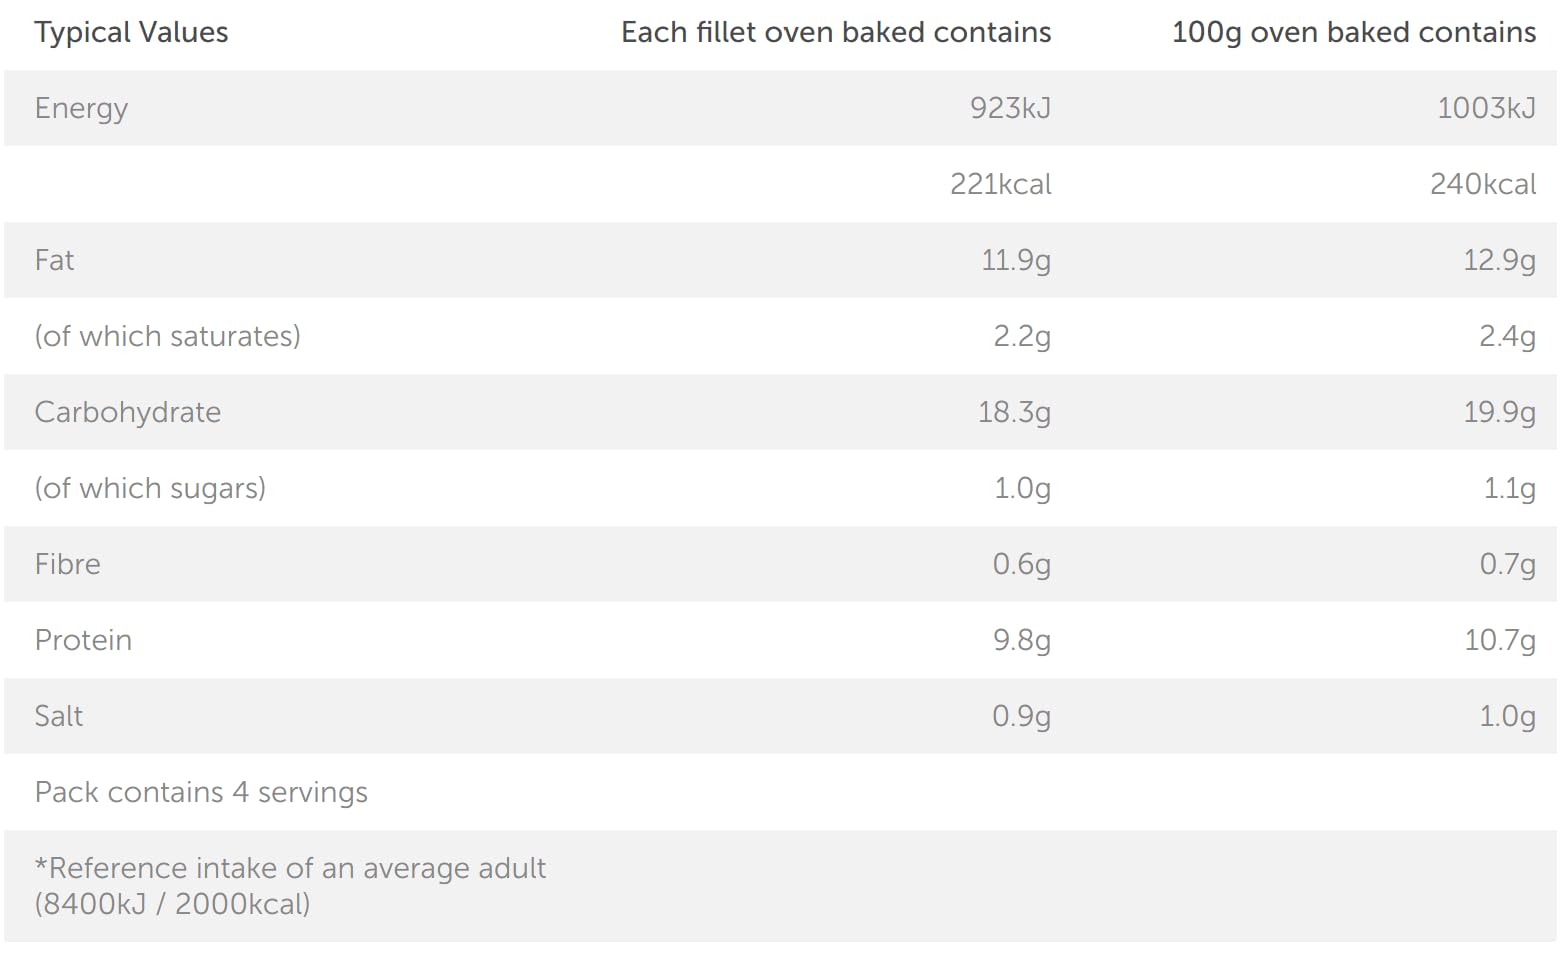Select the of which sugars label
The image size is (1564, 964).
150,488
